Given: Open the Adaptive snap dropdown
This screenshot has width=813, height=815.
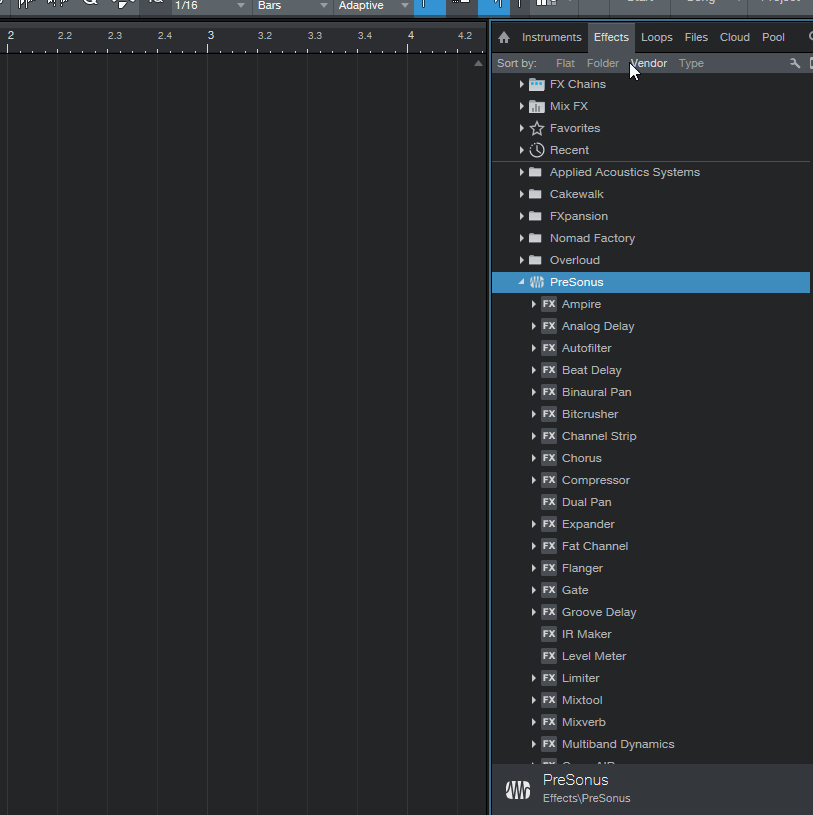Looking at the screenshot, I should point(373,6).
